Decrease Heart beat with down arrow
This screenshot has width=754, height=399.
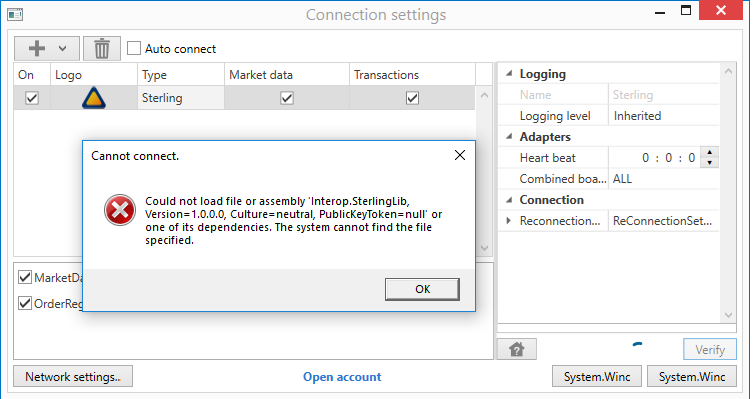pos(710,162)
